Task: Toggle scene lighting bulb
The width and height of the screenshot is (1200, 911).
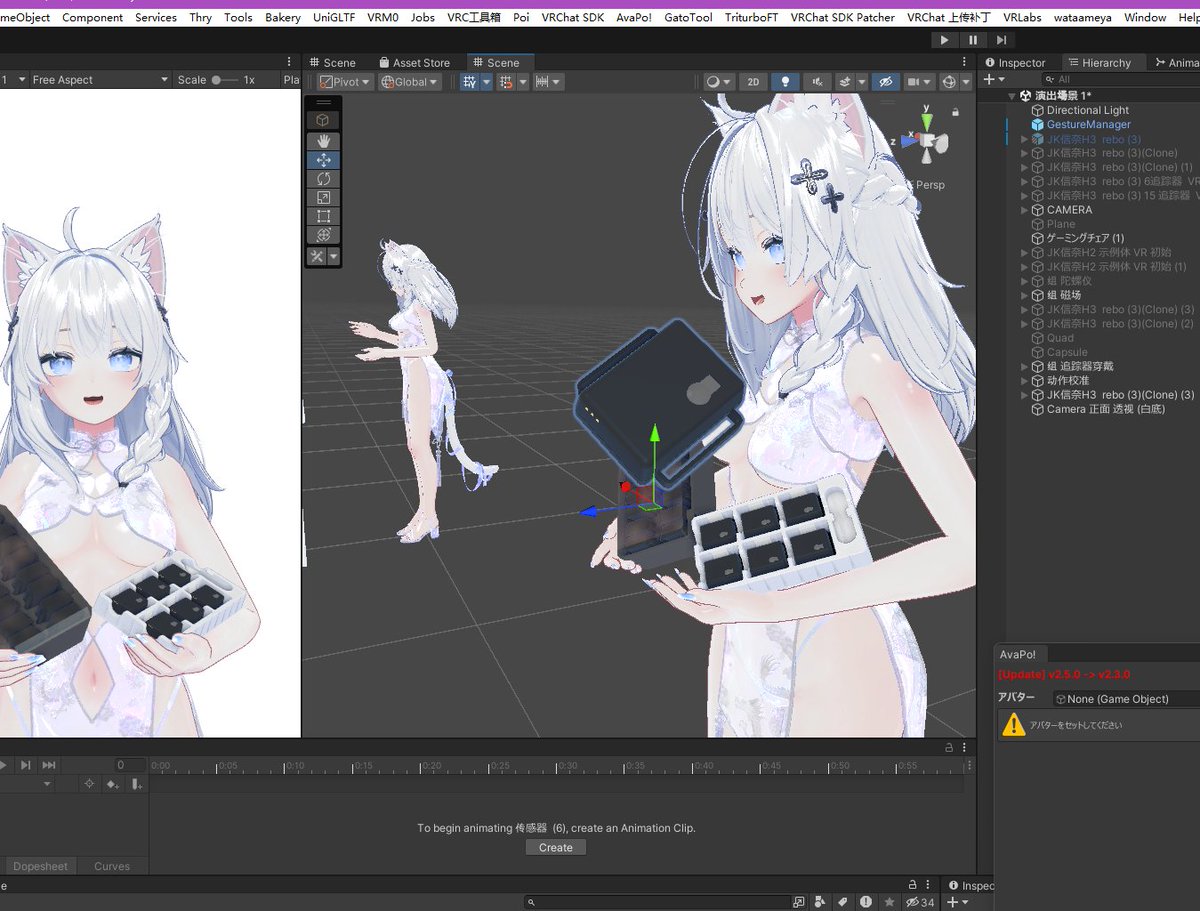Action: point(786,82)
